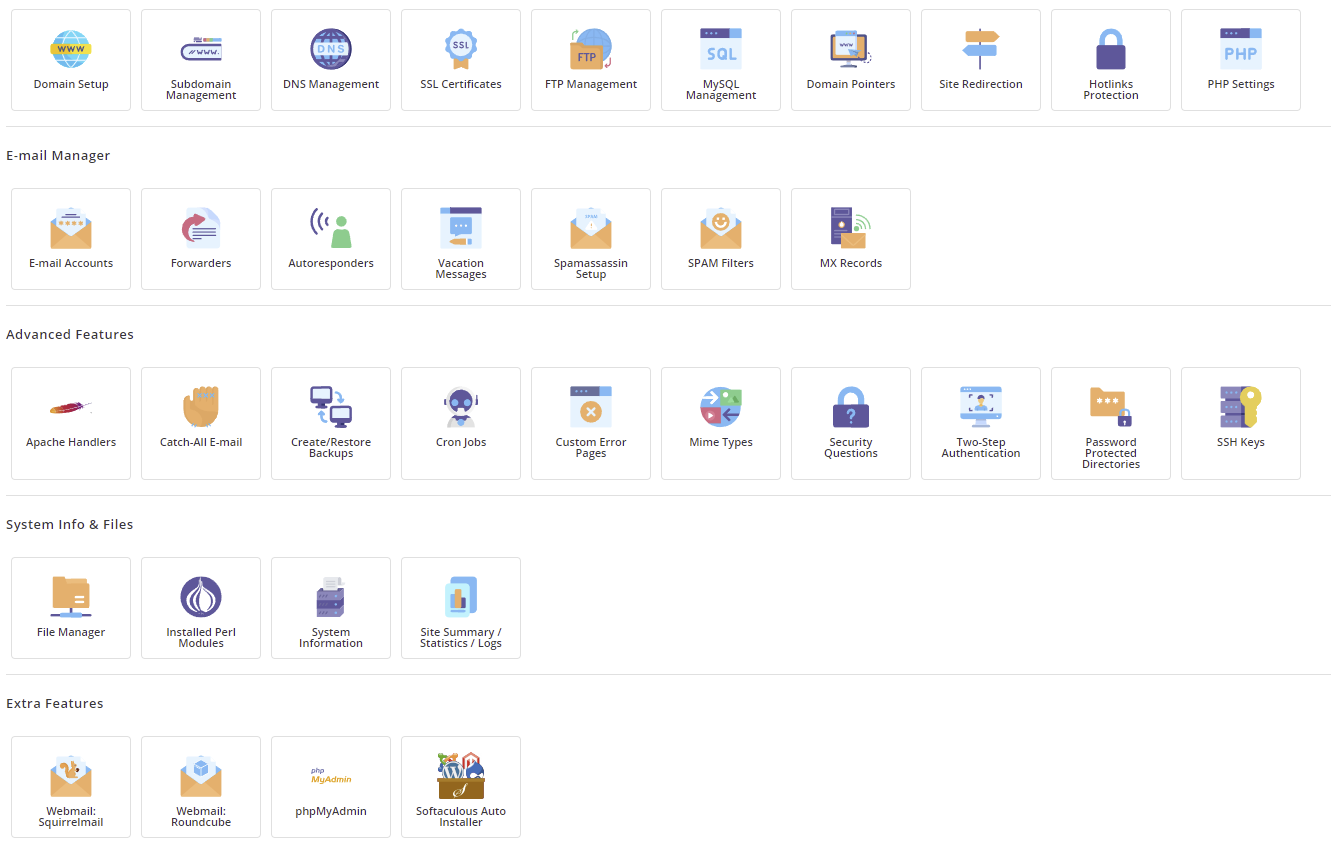
Task: Open SPAM Filters
Action: tap(720, 239)
